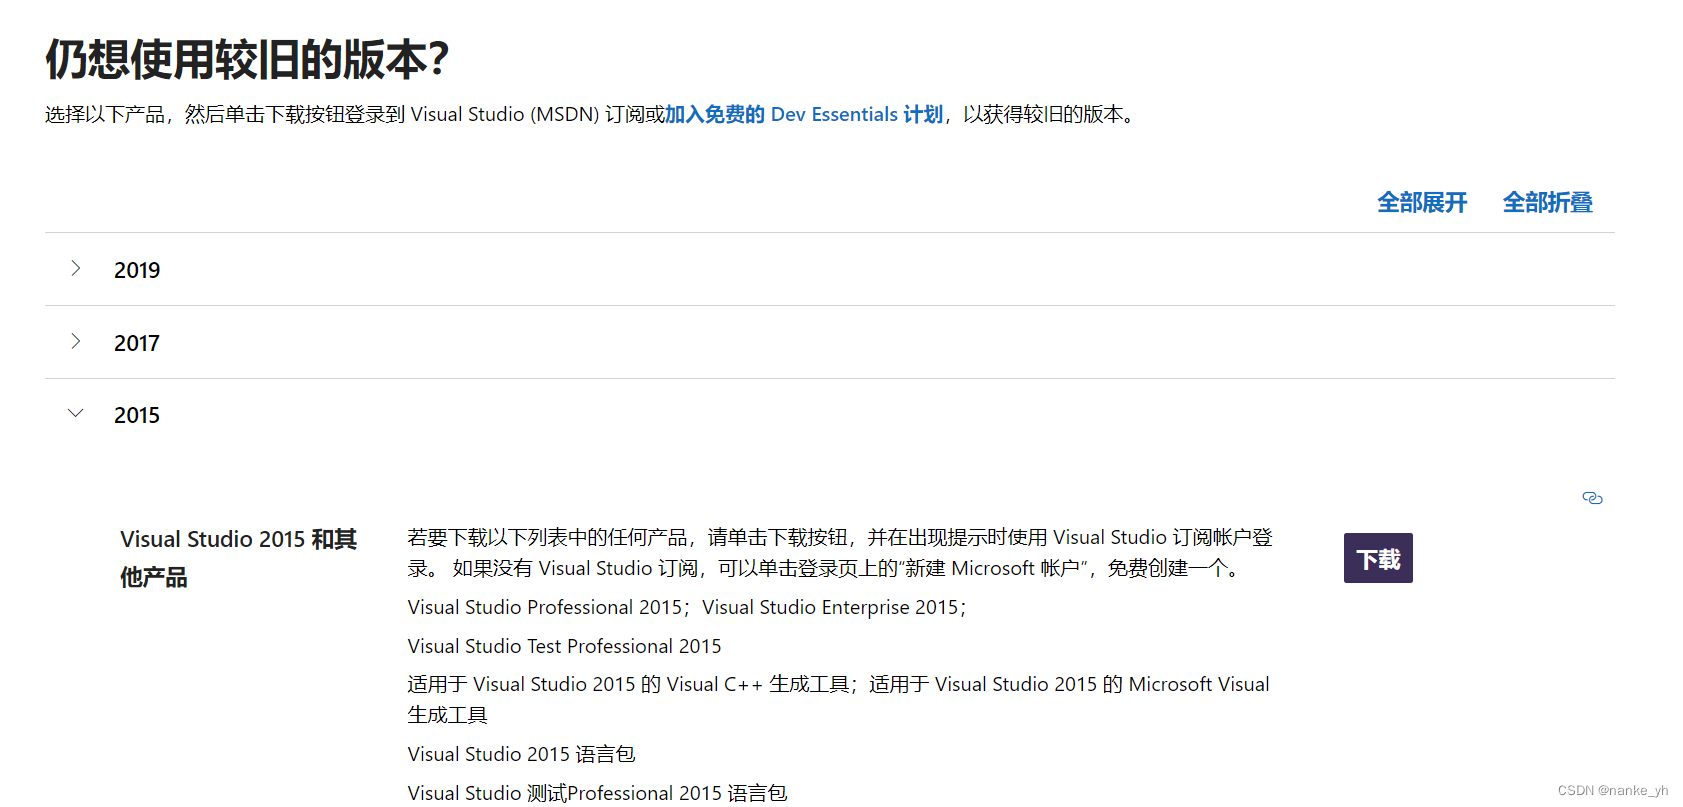Image resolution: width=1683 pixels, height=807 pixels.
Task: Click Visual Studio Professional 2015 text
Action: (x=545, y=607)
